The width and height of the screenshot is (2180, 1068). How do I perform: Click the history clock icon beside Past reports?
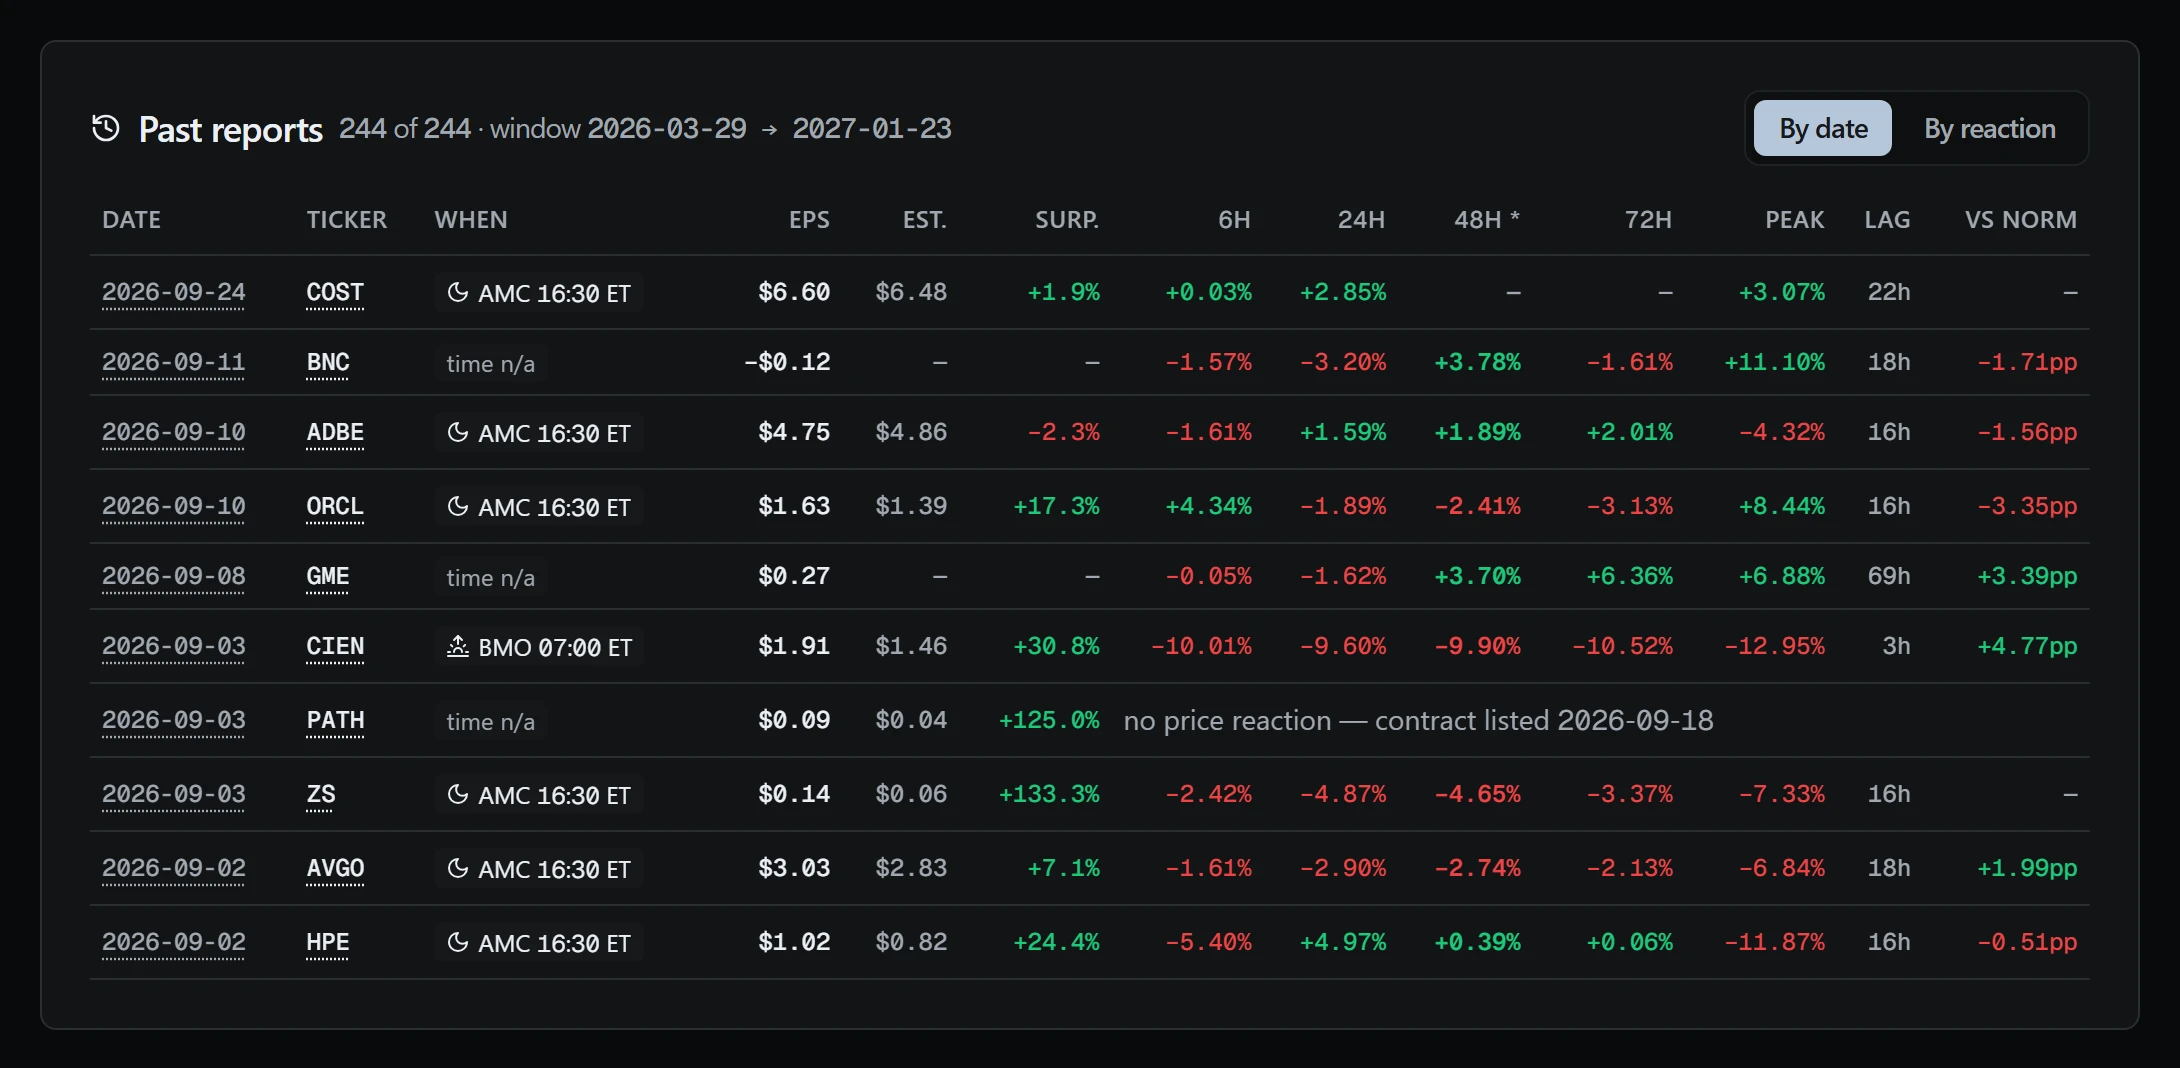point(106,128)
